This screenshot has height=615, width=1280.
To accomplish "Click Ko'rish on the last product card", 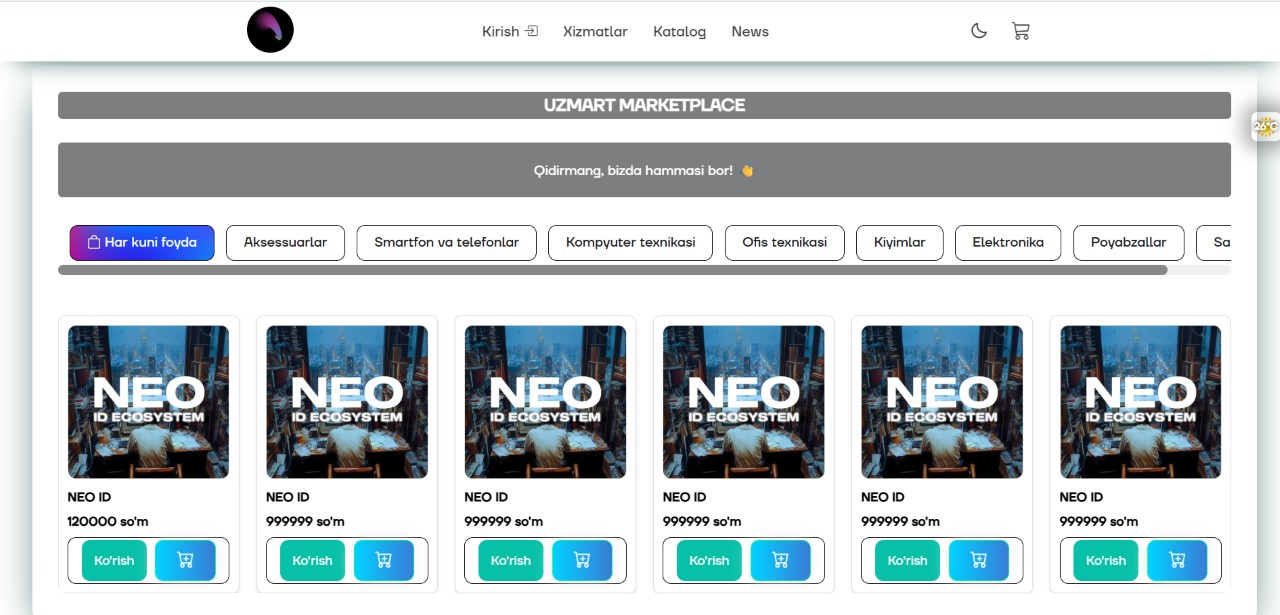I will click(1106, 561).
